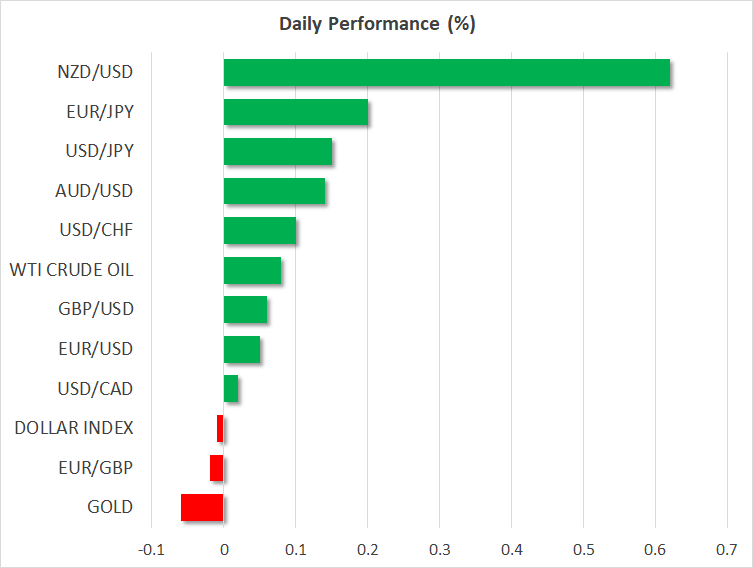Click the NZD/USD axis label
The image size is (753, 568).
[x=96, y=72]
